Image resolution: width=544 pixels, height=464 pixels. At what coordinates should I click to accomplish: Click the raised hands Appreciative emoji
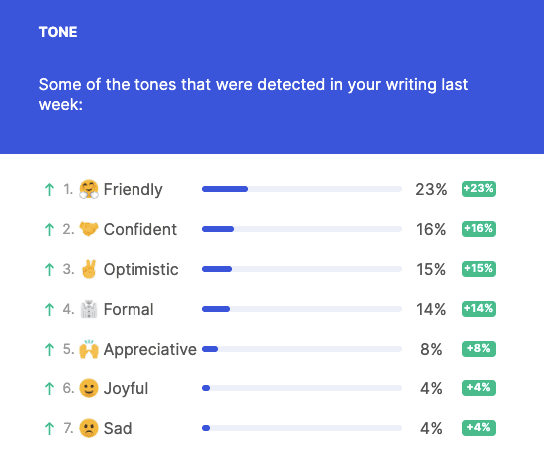pos(89,349)
